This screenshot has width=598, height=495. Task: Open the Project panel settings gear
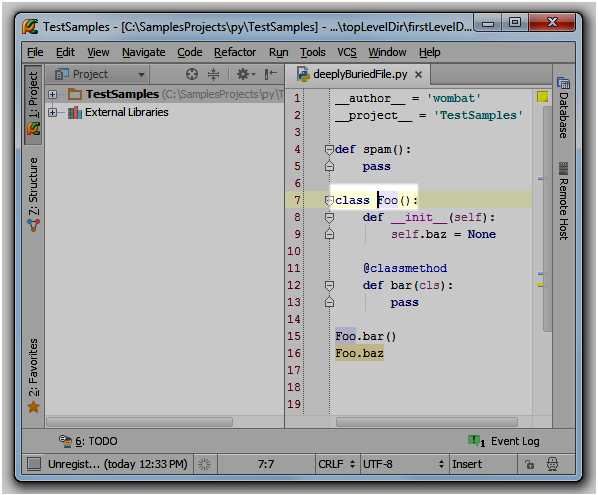click(x=245, y=74)
